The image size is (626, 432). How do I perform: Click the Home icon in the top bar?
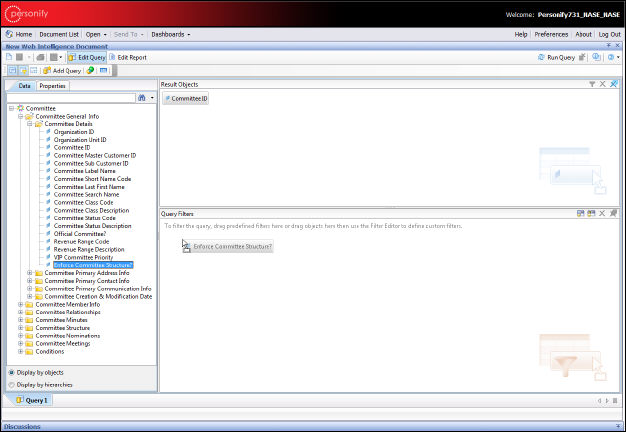(19, 34)
